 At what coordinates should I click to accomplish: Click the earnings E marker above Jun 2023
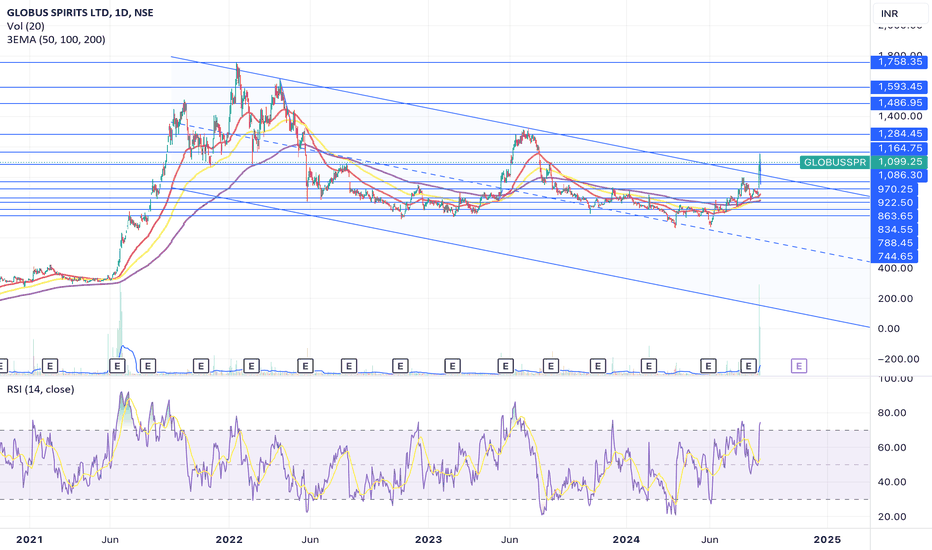[x=505, y=366]
